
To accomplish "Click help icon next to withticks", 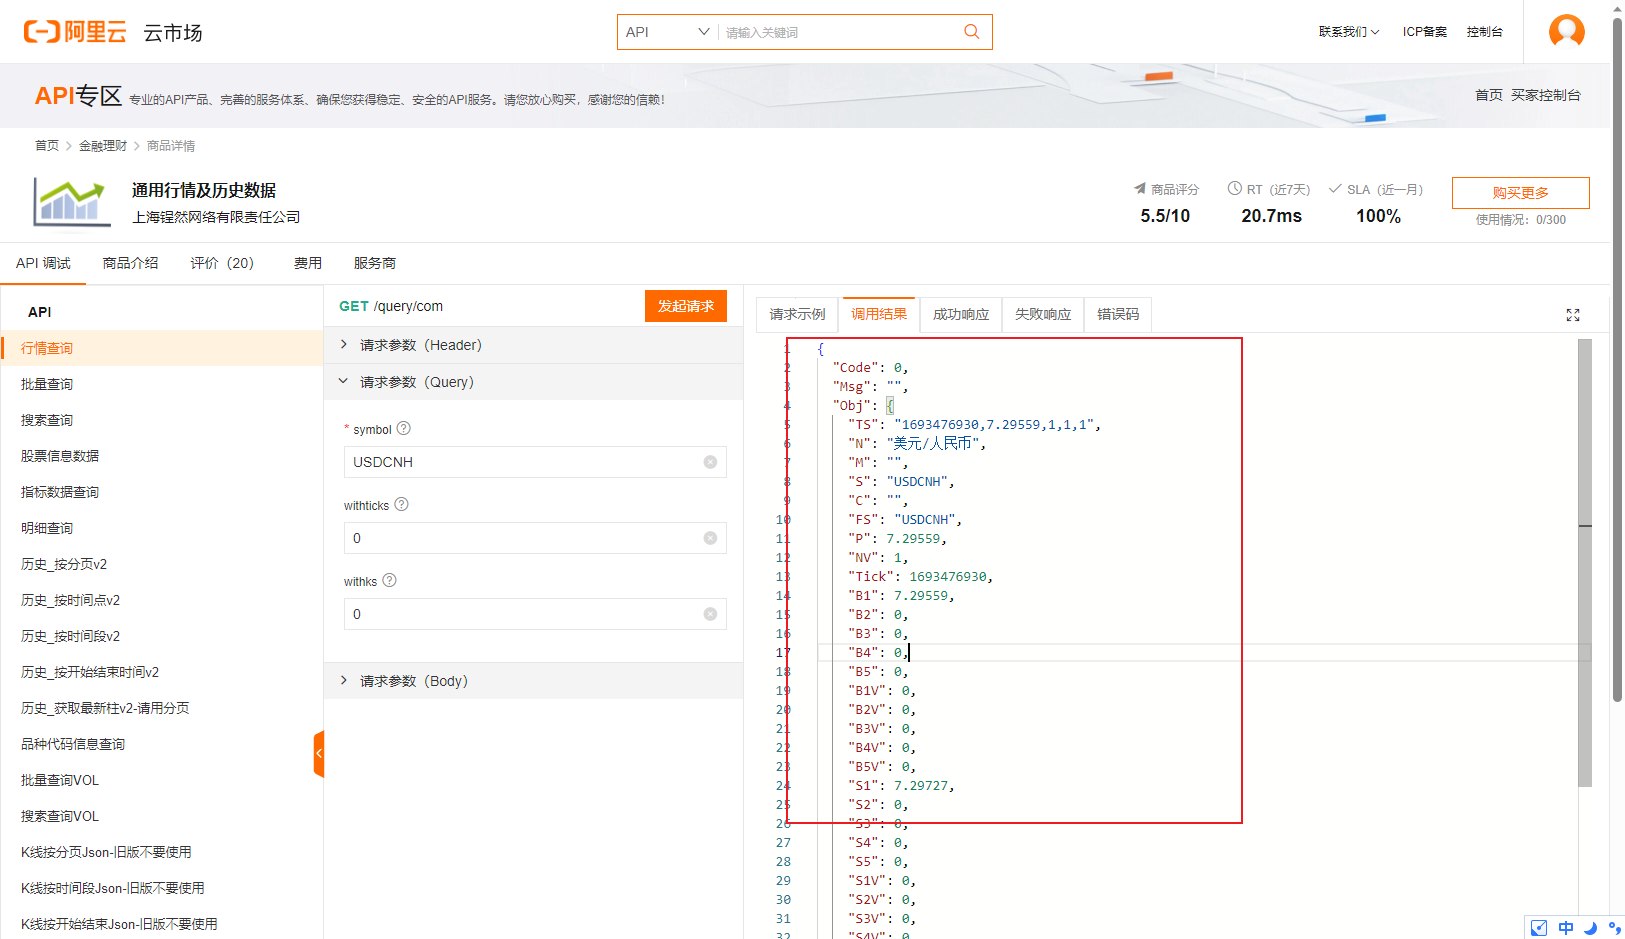I will (401, 504).
